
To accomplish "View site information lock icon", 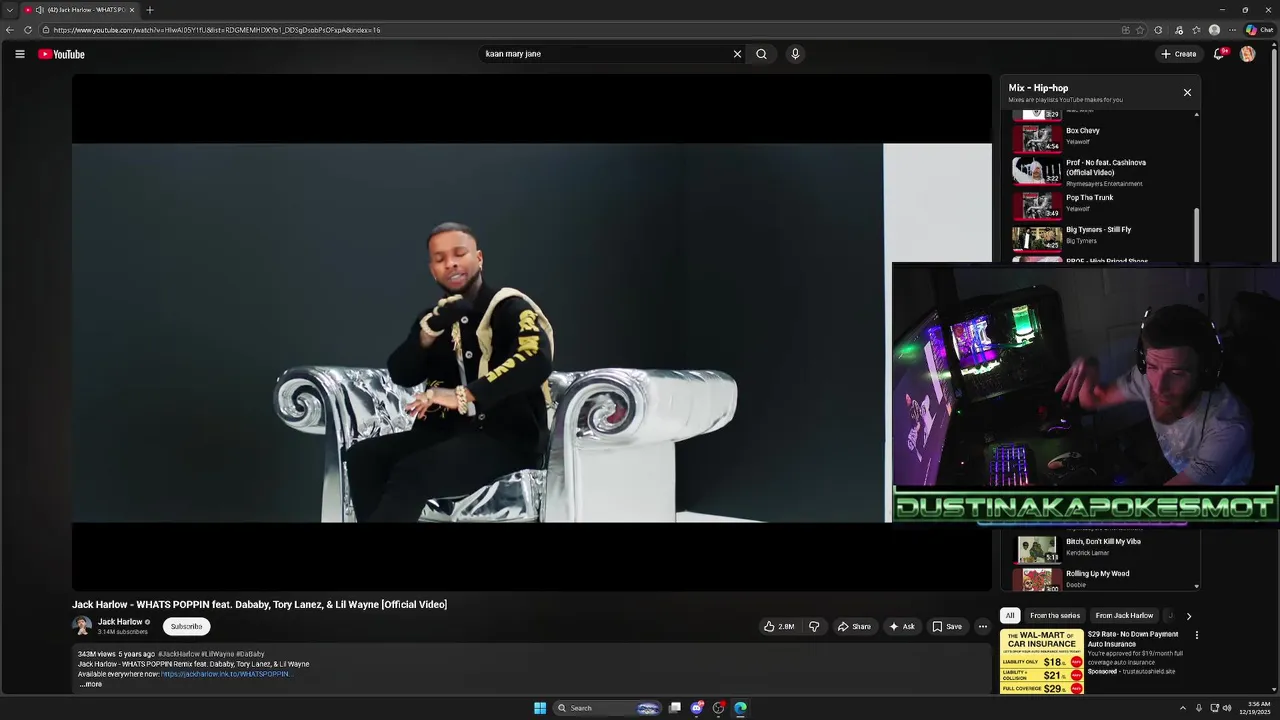I will pyautogui.click(x=46, y=30).
